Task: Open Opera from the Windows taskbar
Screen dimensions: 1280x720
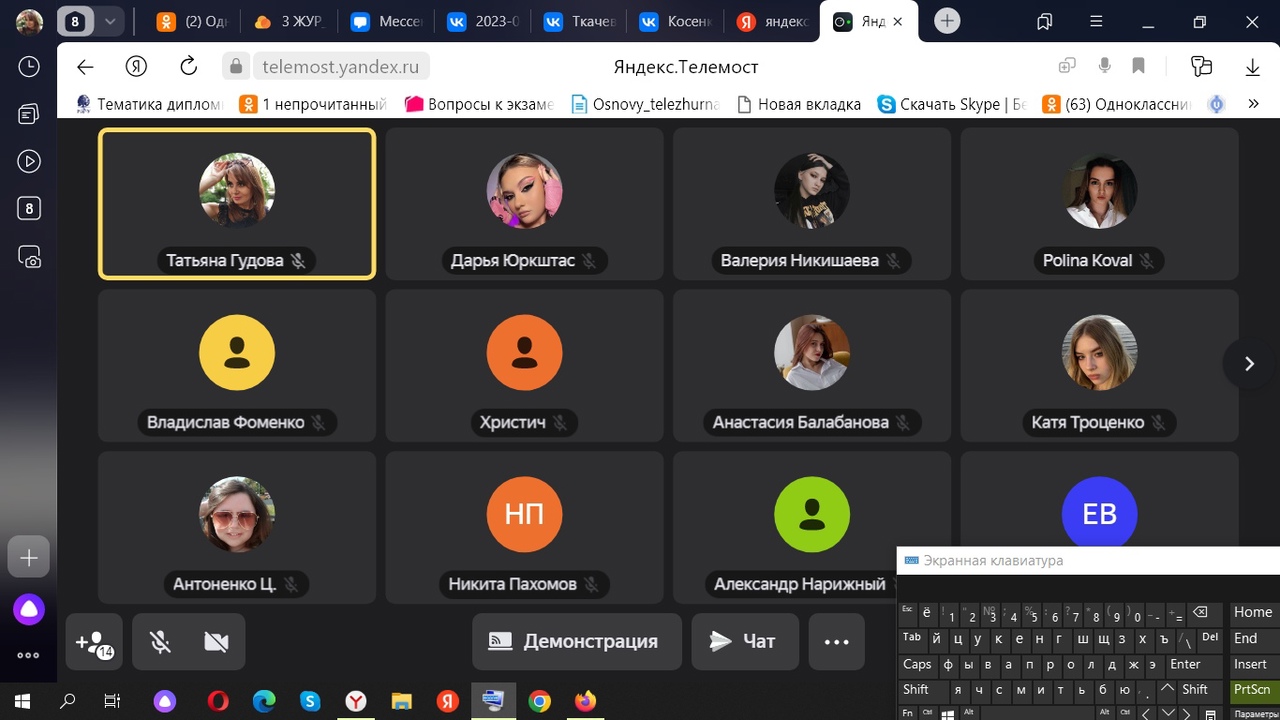Action: (217, 701)
